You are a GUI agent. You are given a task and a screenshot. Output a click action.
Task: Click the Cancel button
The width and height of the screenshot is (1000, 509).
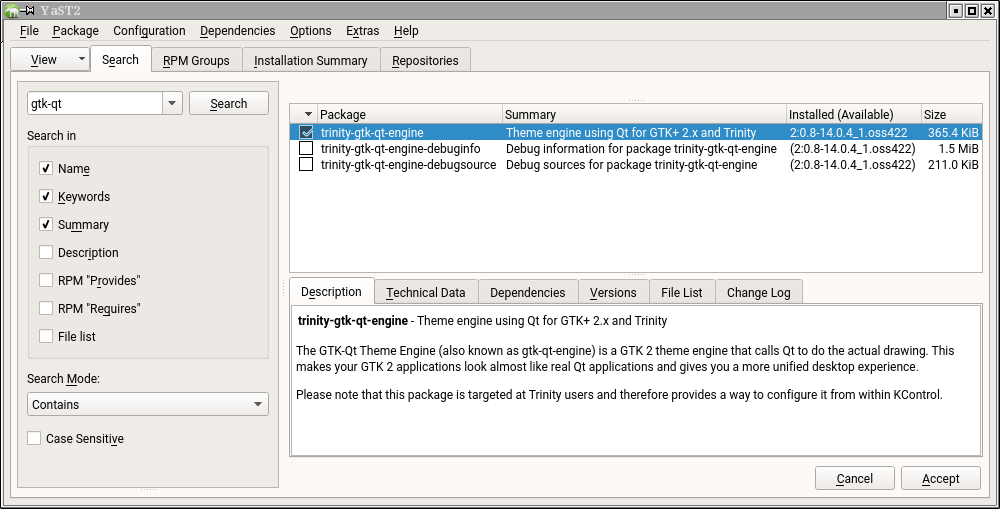coord(855,478)
